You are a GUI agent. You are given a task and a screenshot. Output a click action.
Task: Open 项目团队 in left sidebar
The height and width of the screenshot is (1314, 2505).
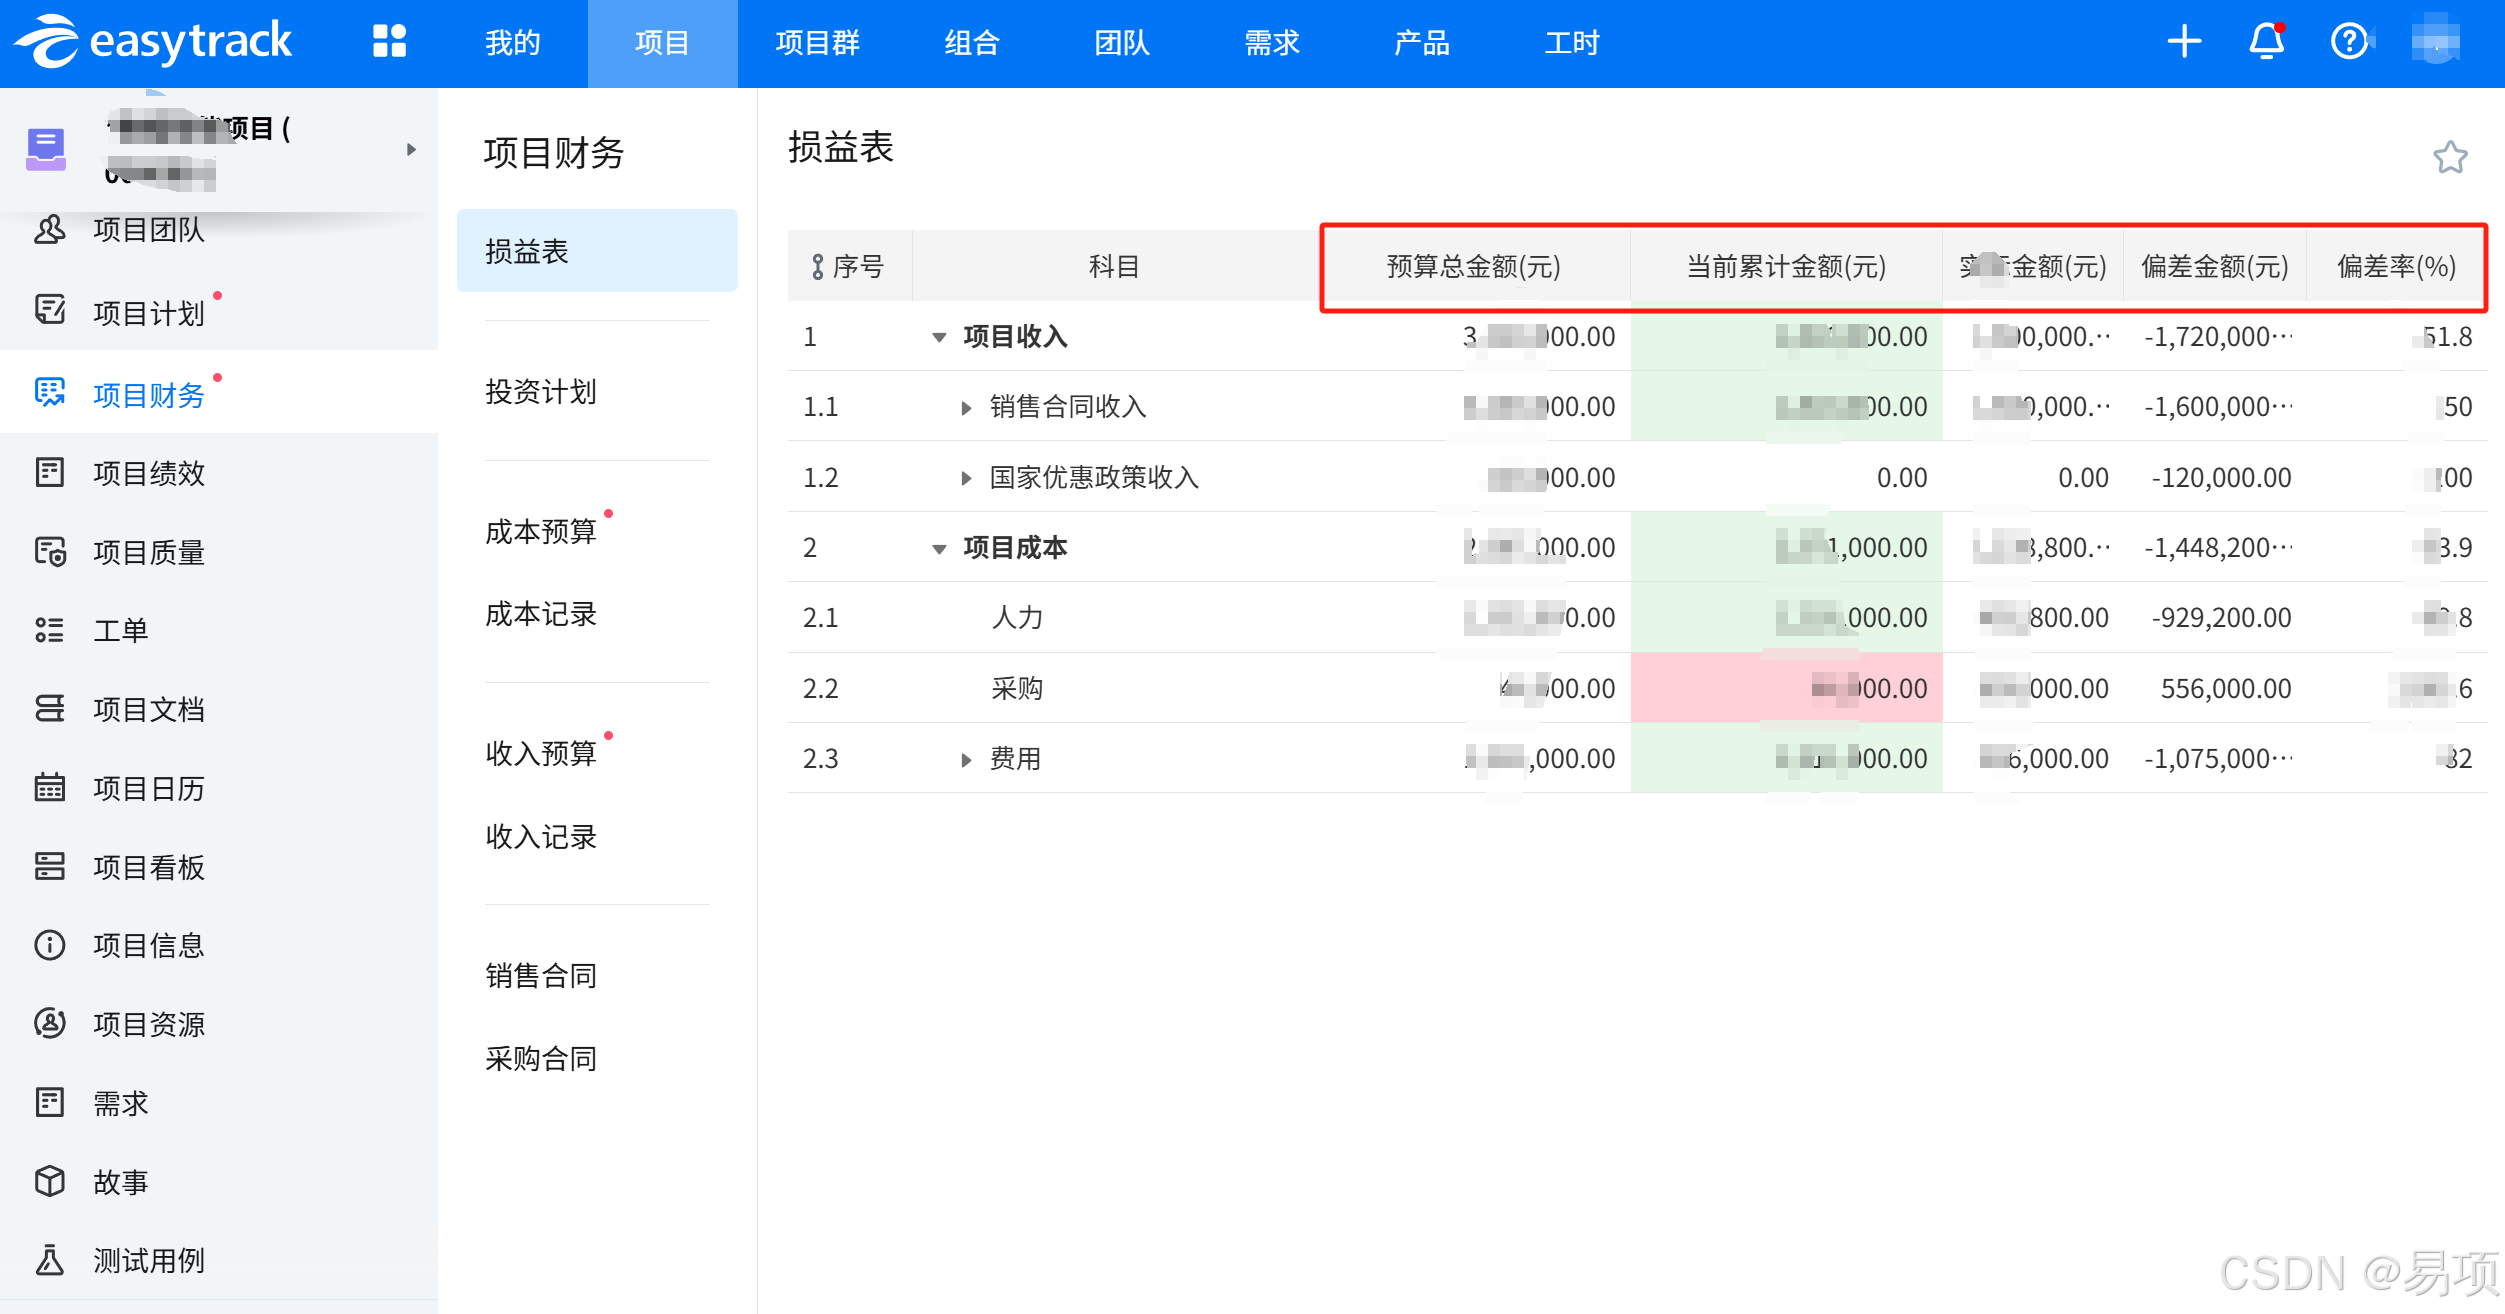(148, 230)
